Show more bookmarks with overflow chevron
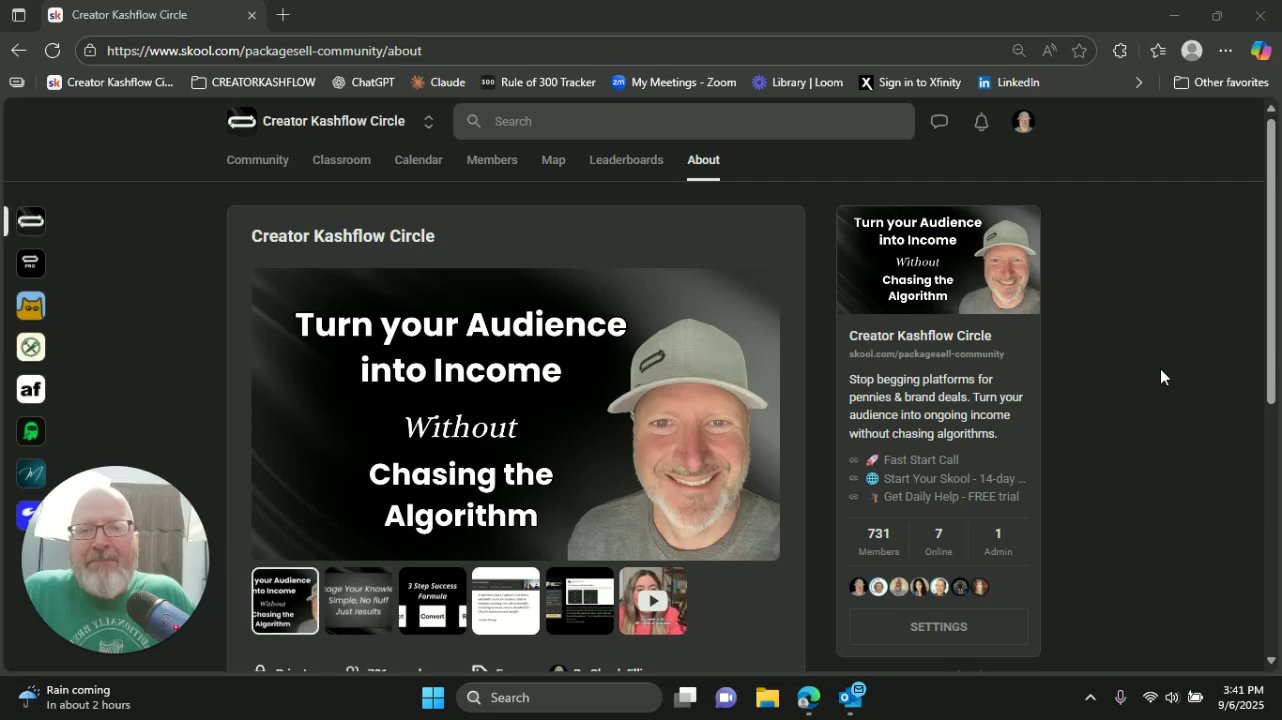The width and height of the screenshot is (1282, 720). [1138, 83]
